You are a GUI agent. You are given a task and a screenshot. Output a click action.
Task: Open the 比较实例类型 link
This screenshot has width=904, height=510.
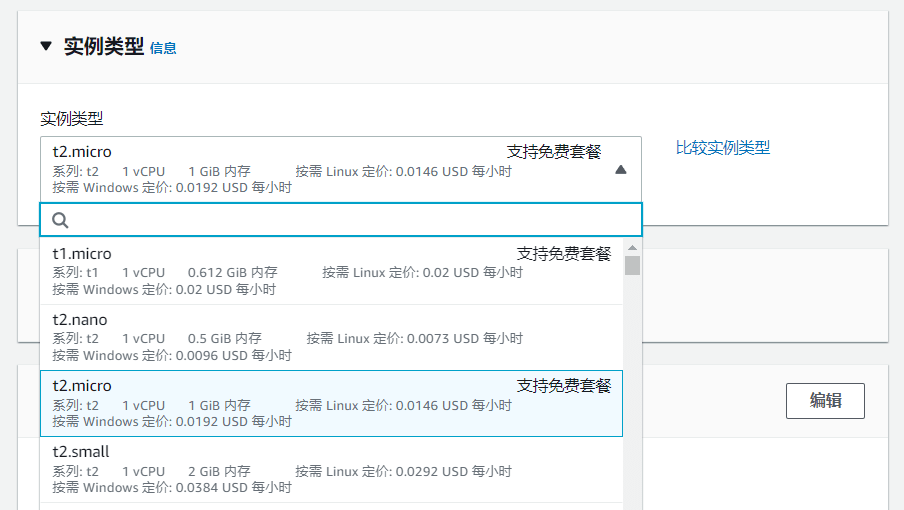tap(723, 148)
